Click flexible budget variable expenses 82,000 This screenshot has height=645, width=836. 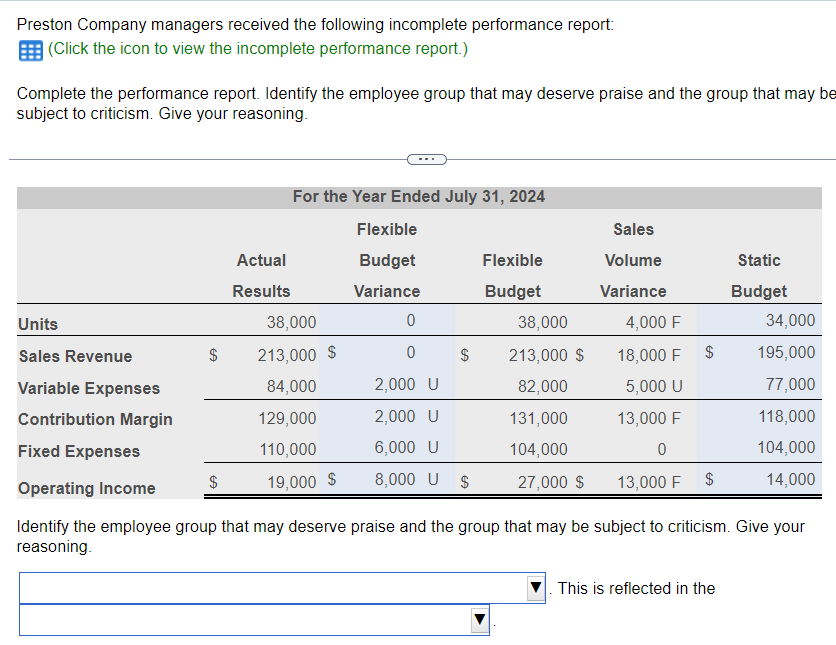[543, 386]
